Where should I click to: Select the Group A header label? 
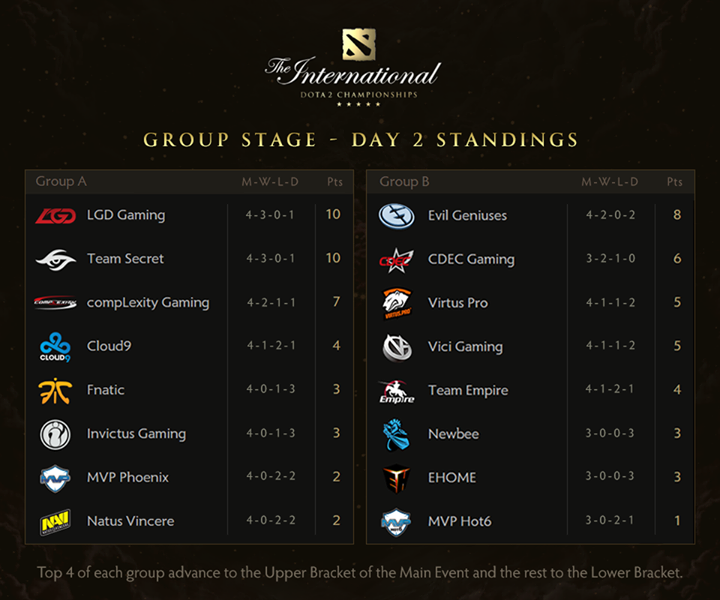(61, 182)
